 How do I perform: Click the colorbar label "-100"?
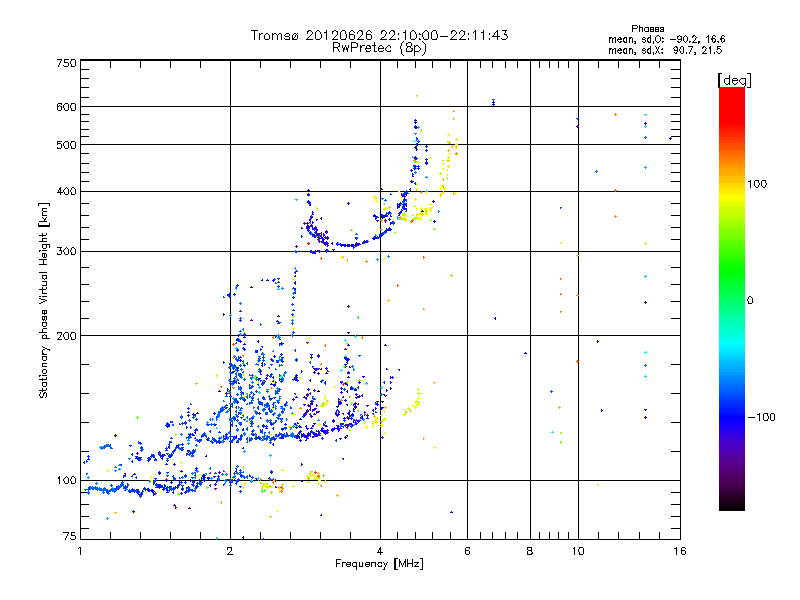pyautogui.click(x=761, y=417)
